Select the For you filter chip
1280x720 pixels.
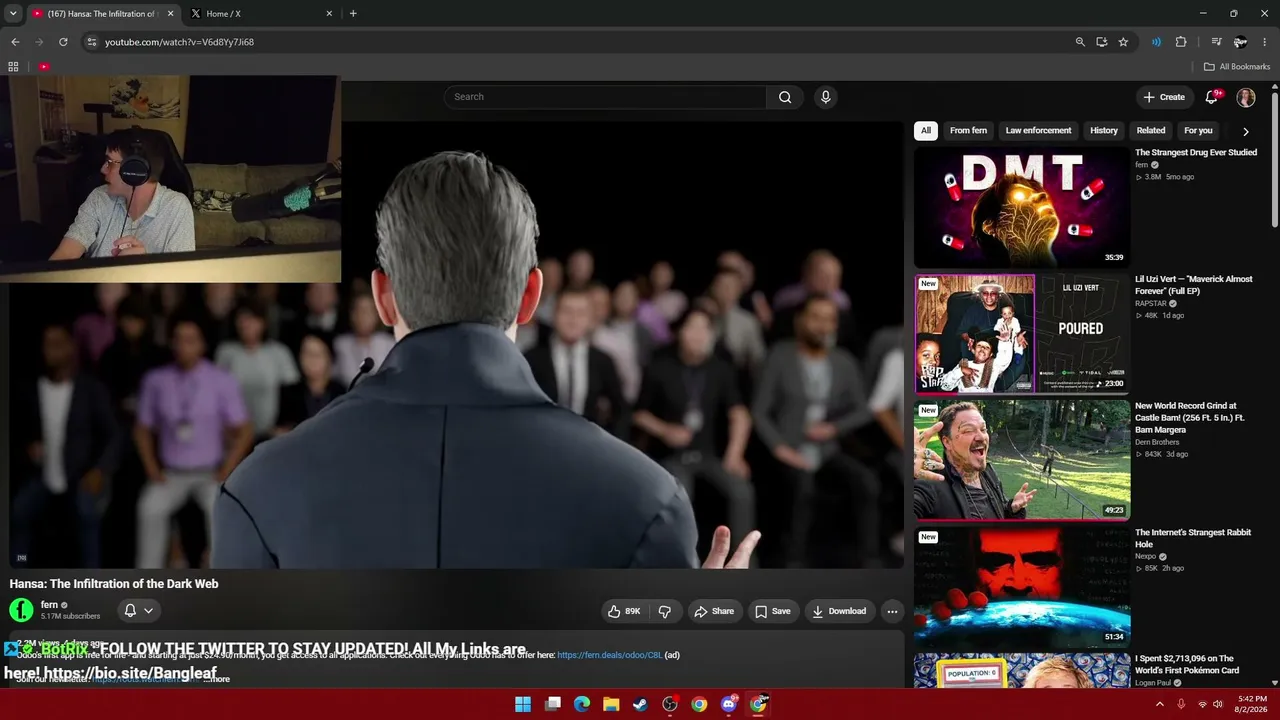1198,131
